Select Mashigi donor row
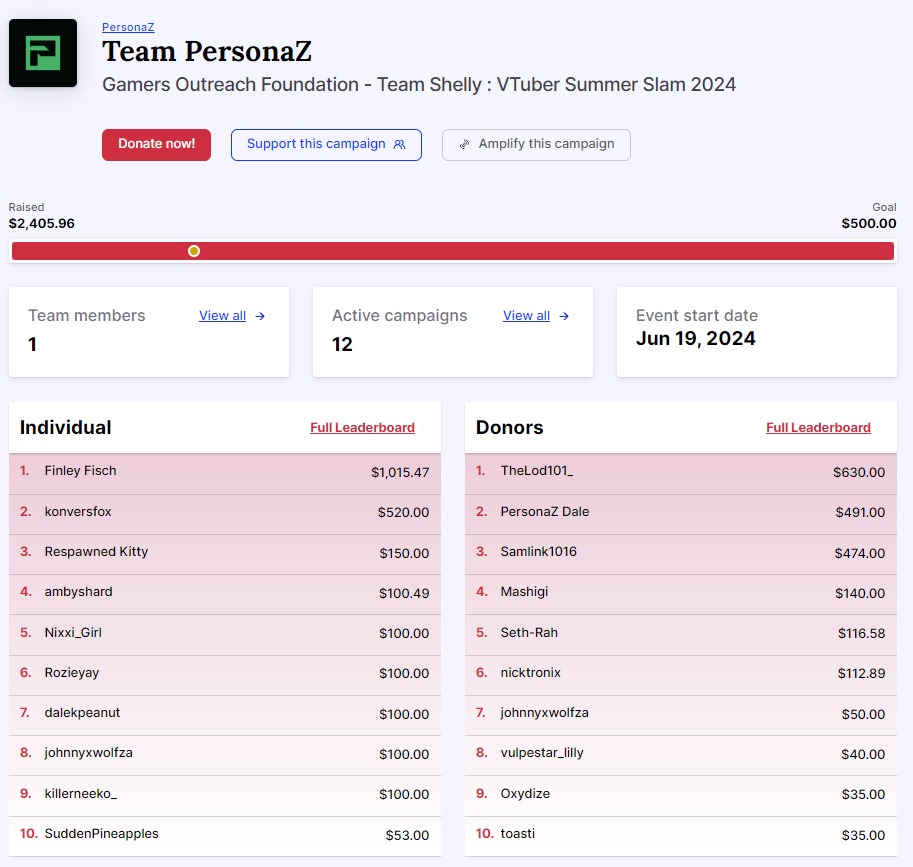Screen dimensions: 913x867 tap(681, 594)
